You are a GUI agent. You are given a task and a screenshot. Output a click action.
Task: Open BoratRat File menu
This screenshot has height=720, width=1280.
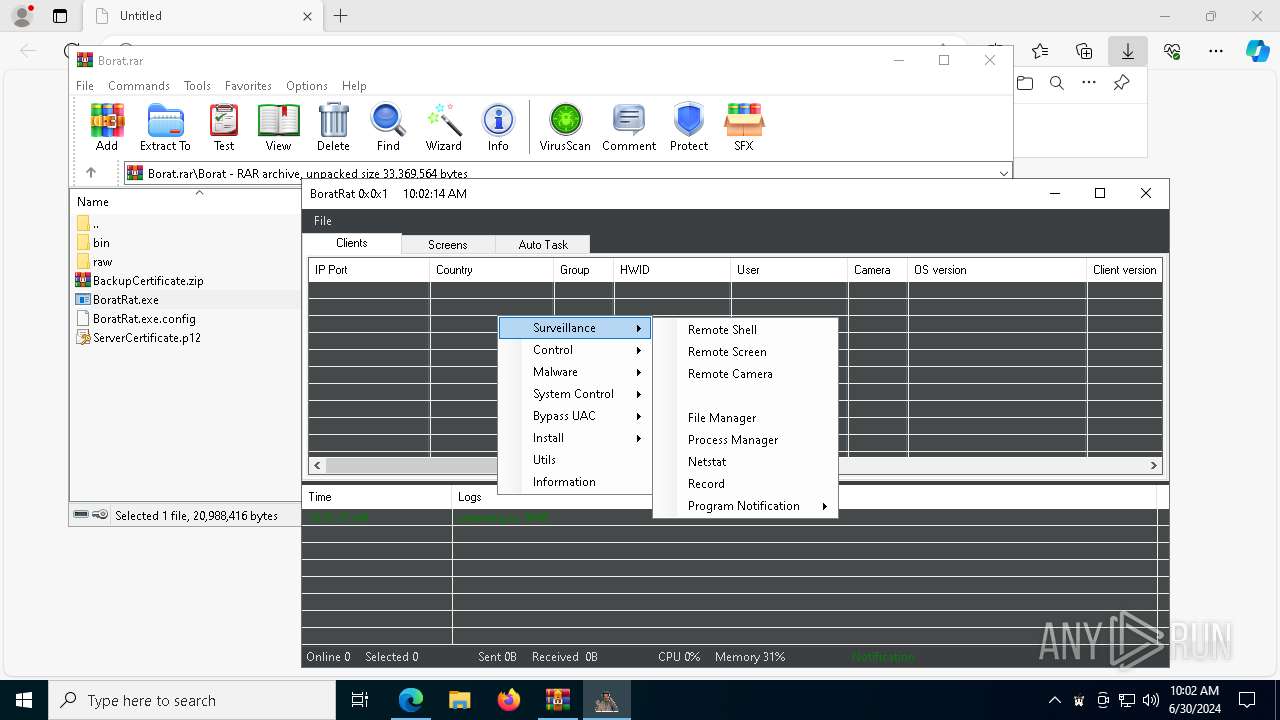tap(322, 221)
